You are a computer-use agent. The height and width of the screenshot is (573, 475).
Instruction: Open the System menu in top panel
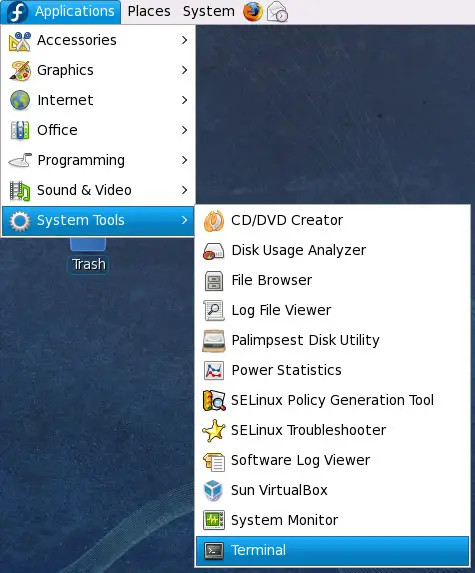[209, 11]
